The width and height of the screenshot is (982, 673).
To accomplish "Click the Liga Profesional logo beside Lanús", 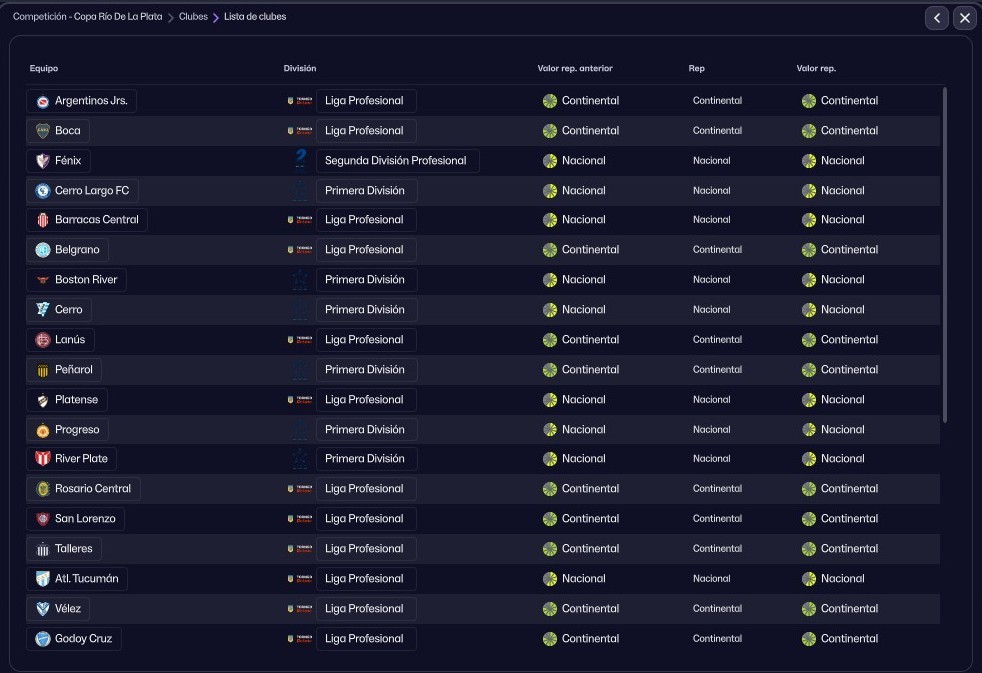I will [x=299, y=340].
